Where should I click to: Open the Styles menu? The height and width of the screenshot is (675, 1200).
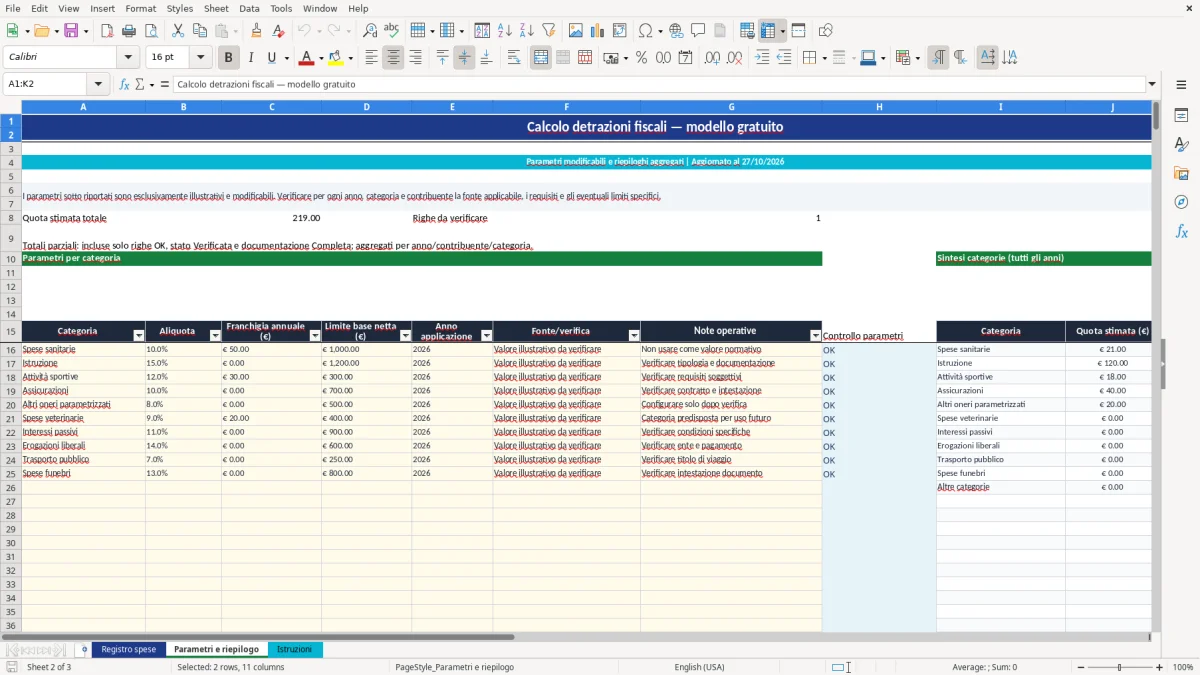pyautogui.click(x=180, y=8)
